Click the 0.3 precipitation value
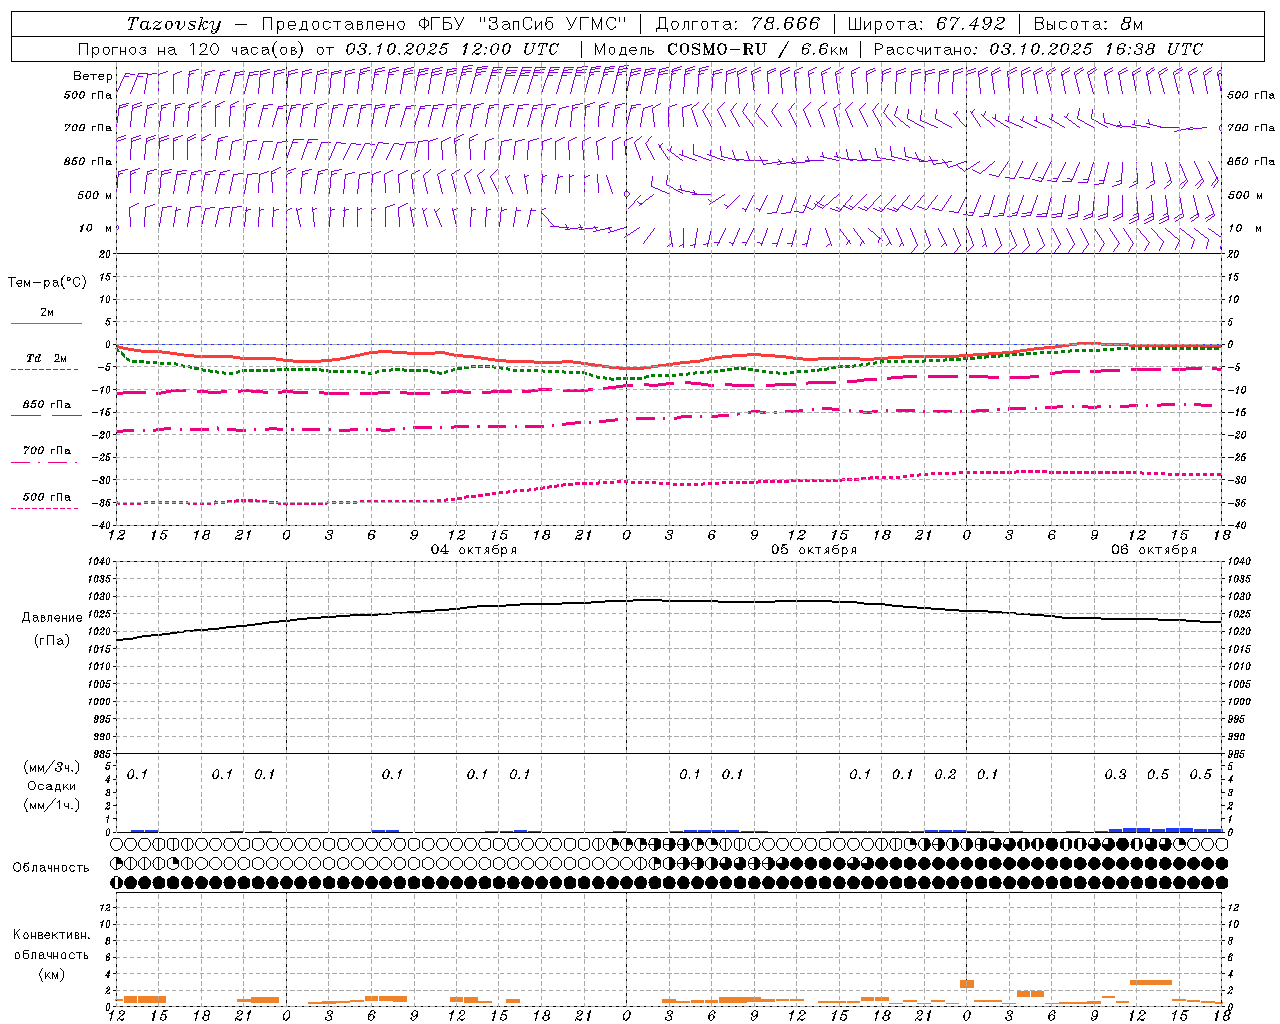Viewport: 1280px width, 1024px height. (1115, 775)
